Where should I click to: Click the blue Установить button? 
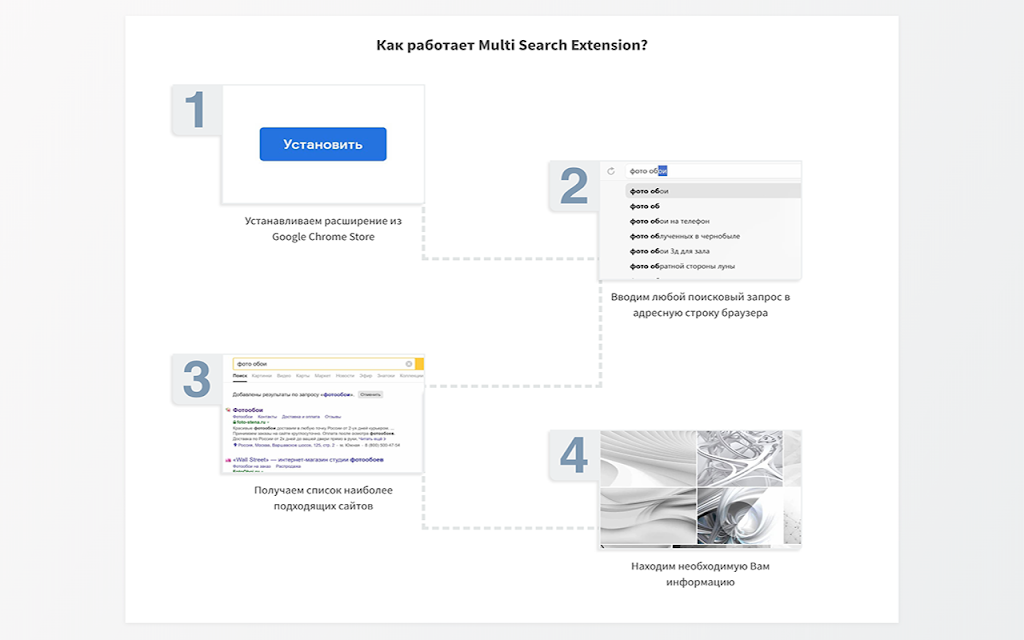(x=323, y=144)
